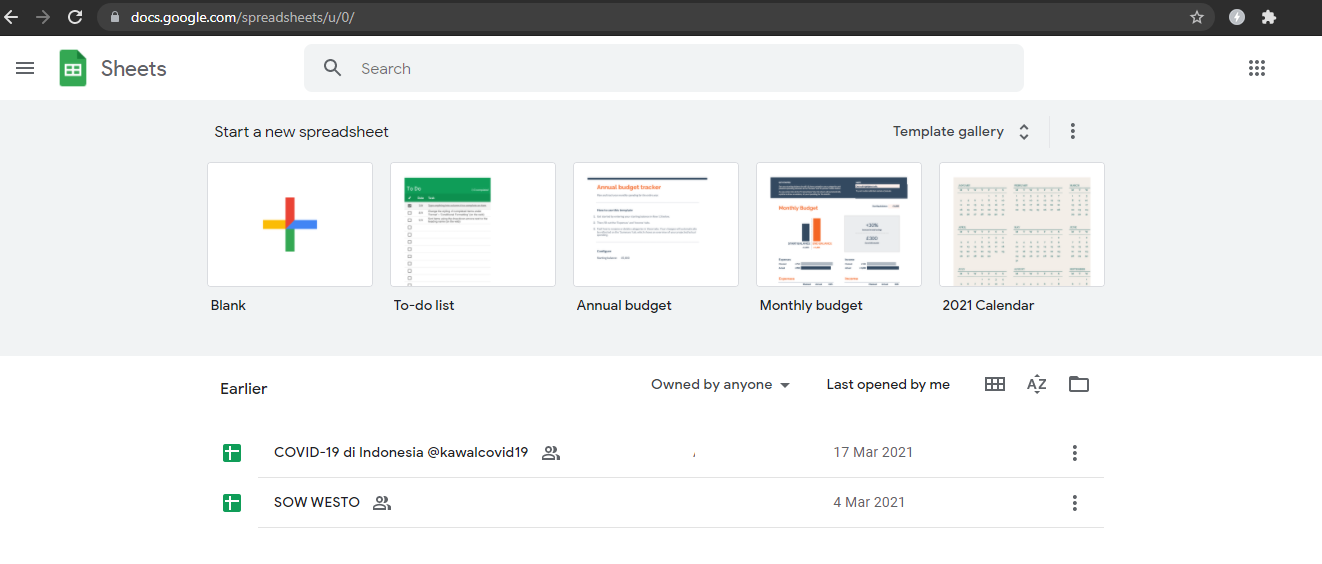Screen dimensions: 1322x564
Task: Open the A-Z sort options
Action: pyautogui.click(x=1037, y=384)
